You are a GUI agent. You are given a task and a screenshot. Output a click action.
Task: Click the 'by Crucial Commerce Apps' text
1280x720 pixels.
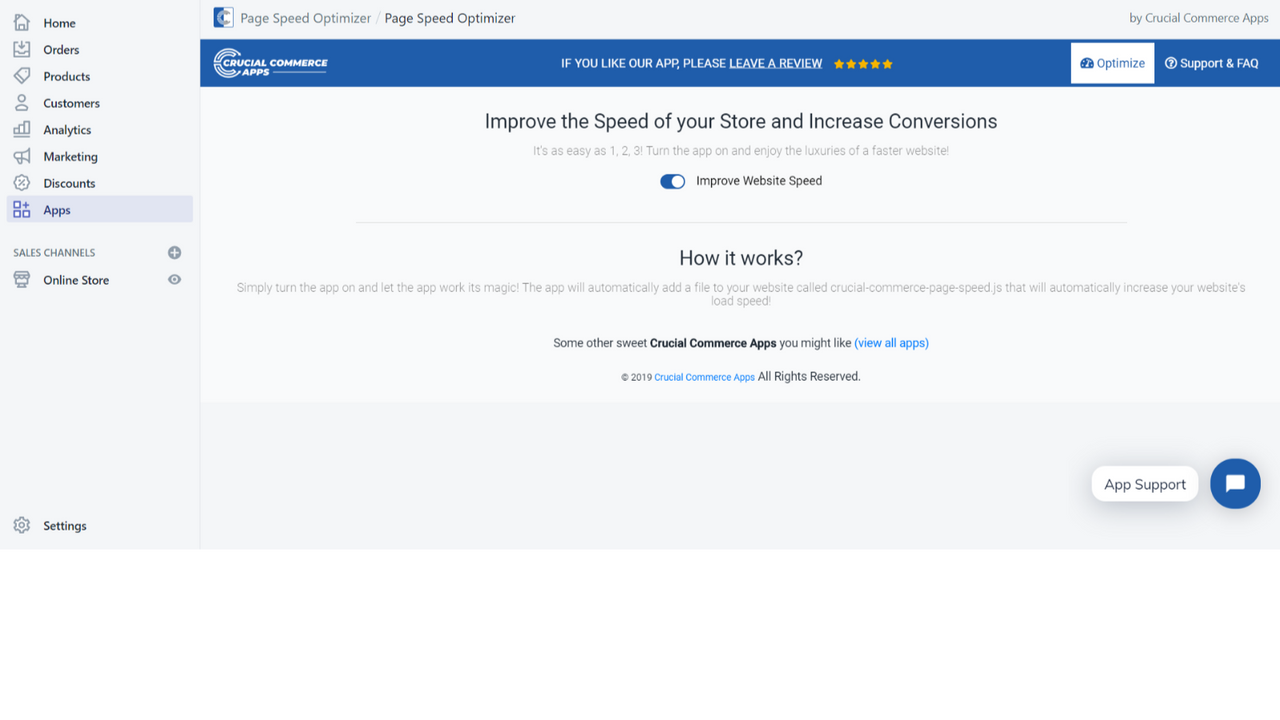[1198, 18]
